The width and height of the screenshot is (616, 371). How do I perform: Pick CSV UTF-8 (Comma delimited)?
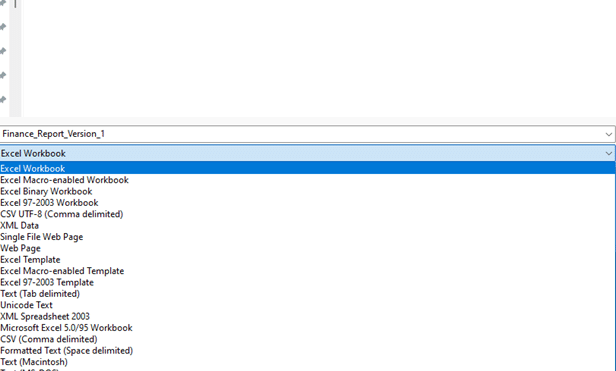pyautogui.click(x=308, y=214)
